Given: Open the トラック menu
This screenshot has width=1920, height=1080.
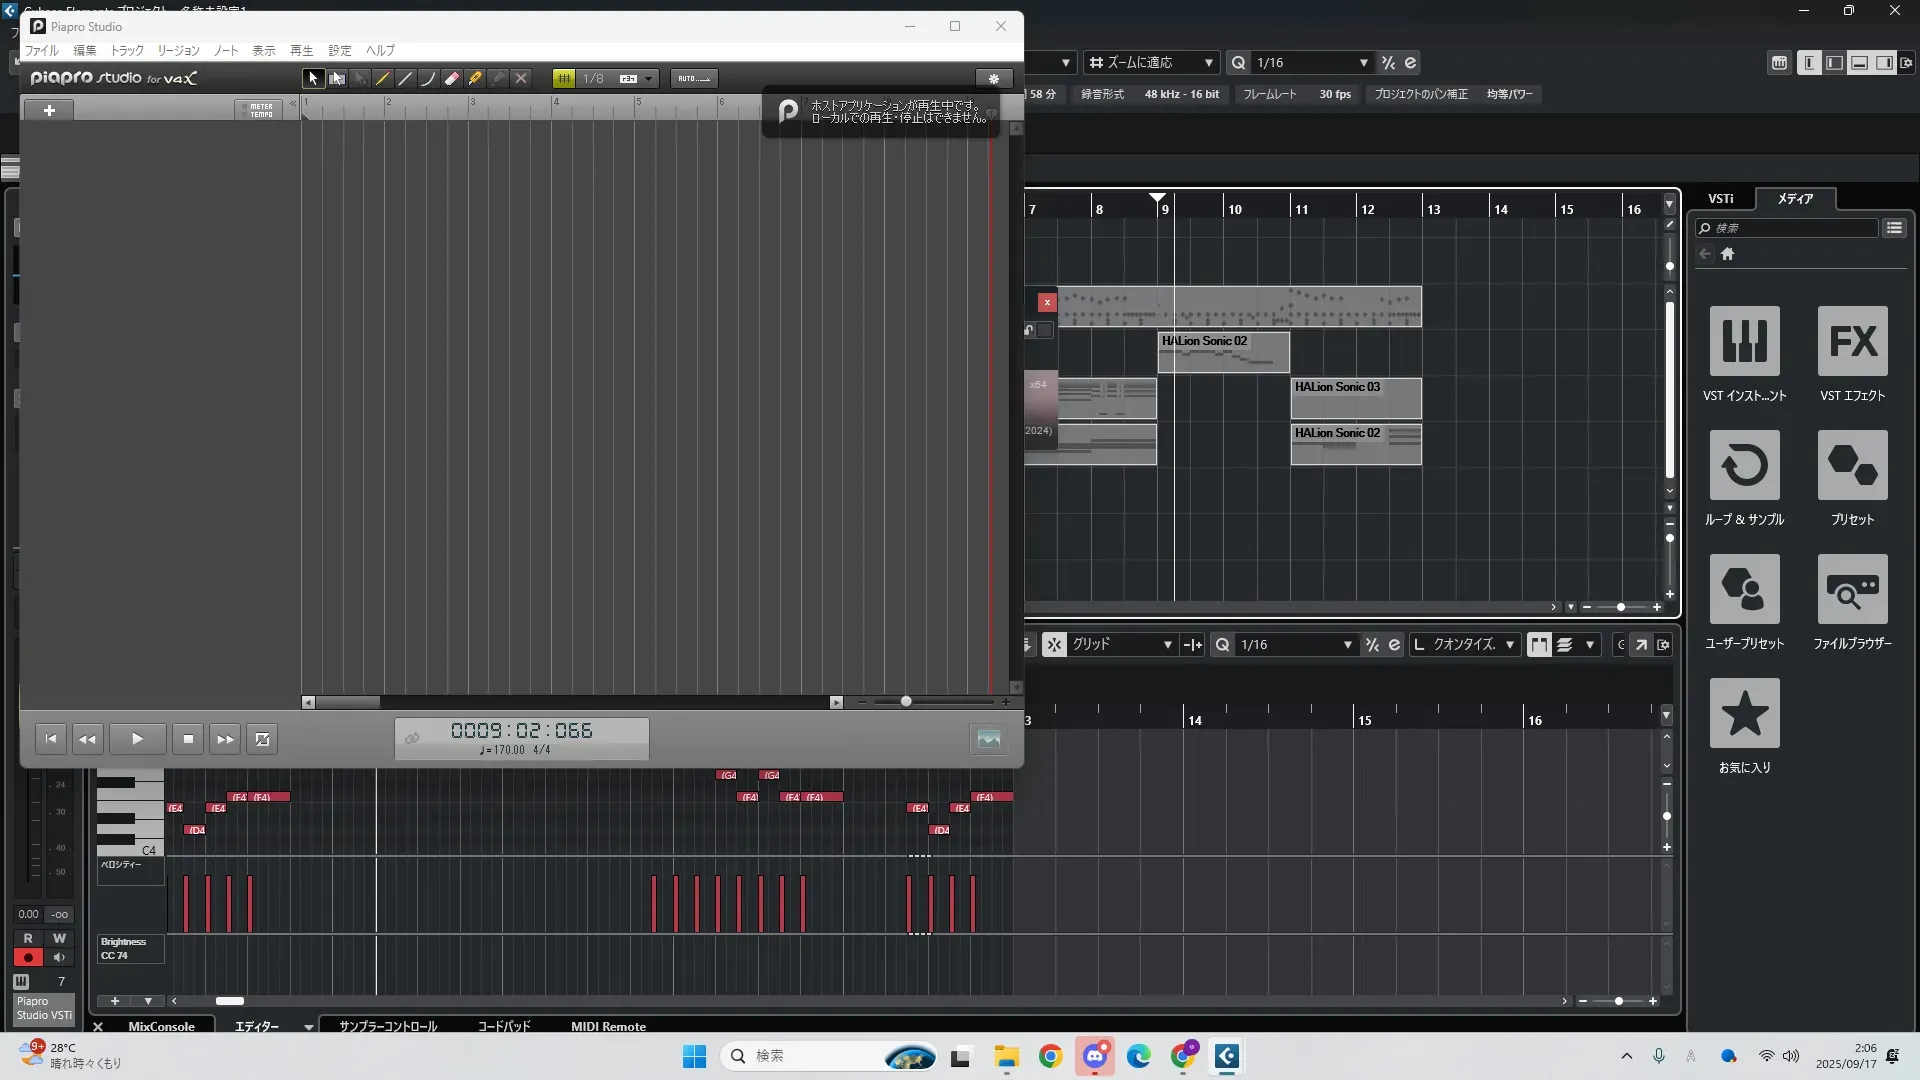Looking at the screenshot, I should (x=127, y=50).
